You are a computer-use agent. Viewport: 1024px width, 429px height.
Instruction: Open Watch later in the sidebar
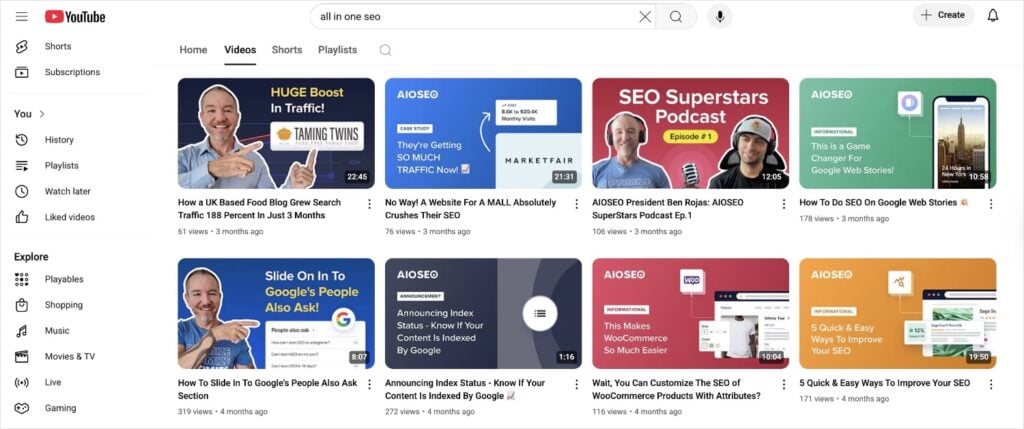point(53,191)
